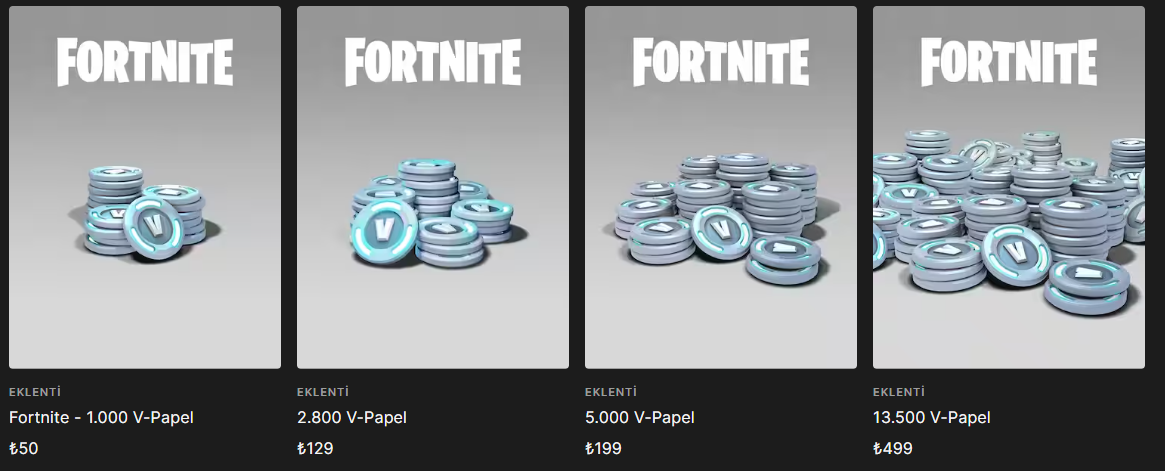Select the ₺129 price label
The image size is (1165, 471).
pos(315,448)
